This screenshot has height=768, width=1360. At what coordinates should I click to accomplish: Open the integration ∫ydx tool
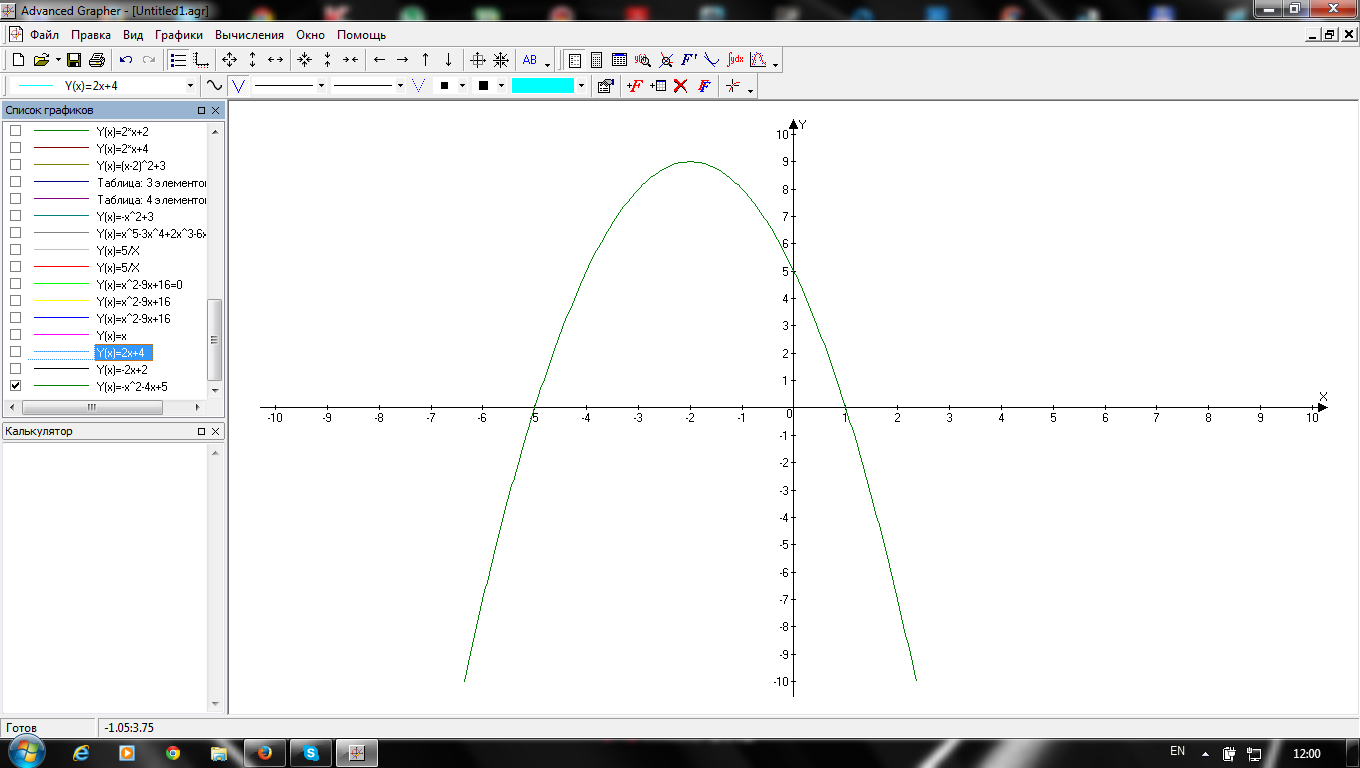coord(735,60)
